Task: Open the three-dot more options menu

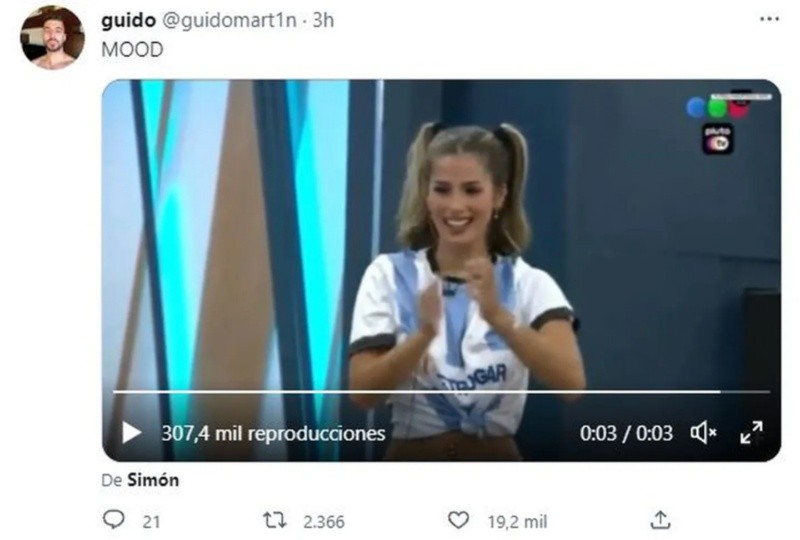Action: pos(769,19)
